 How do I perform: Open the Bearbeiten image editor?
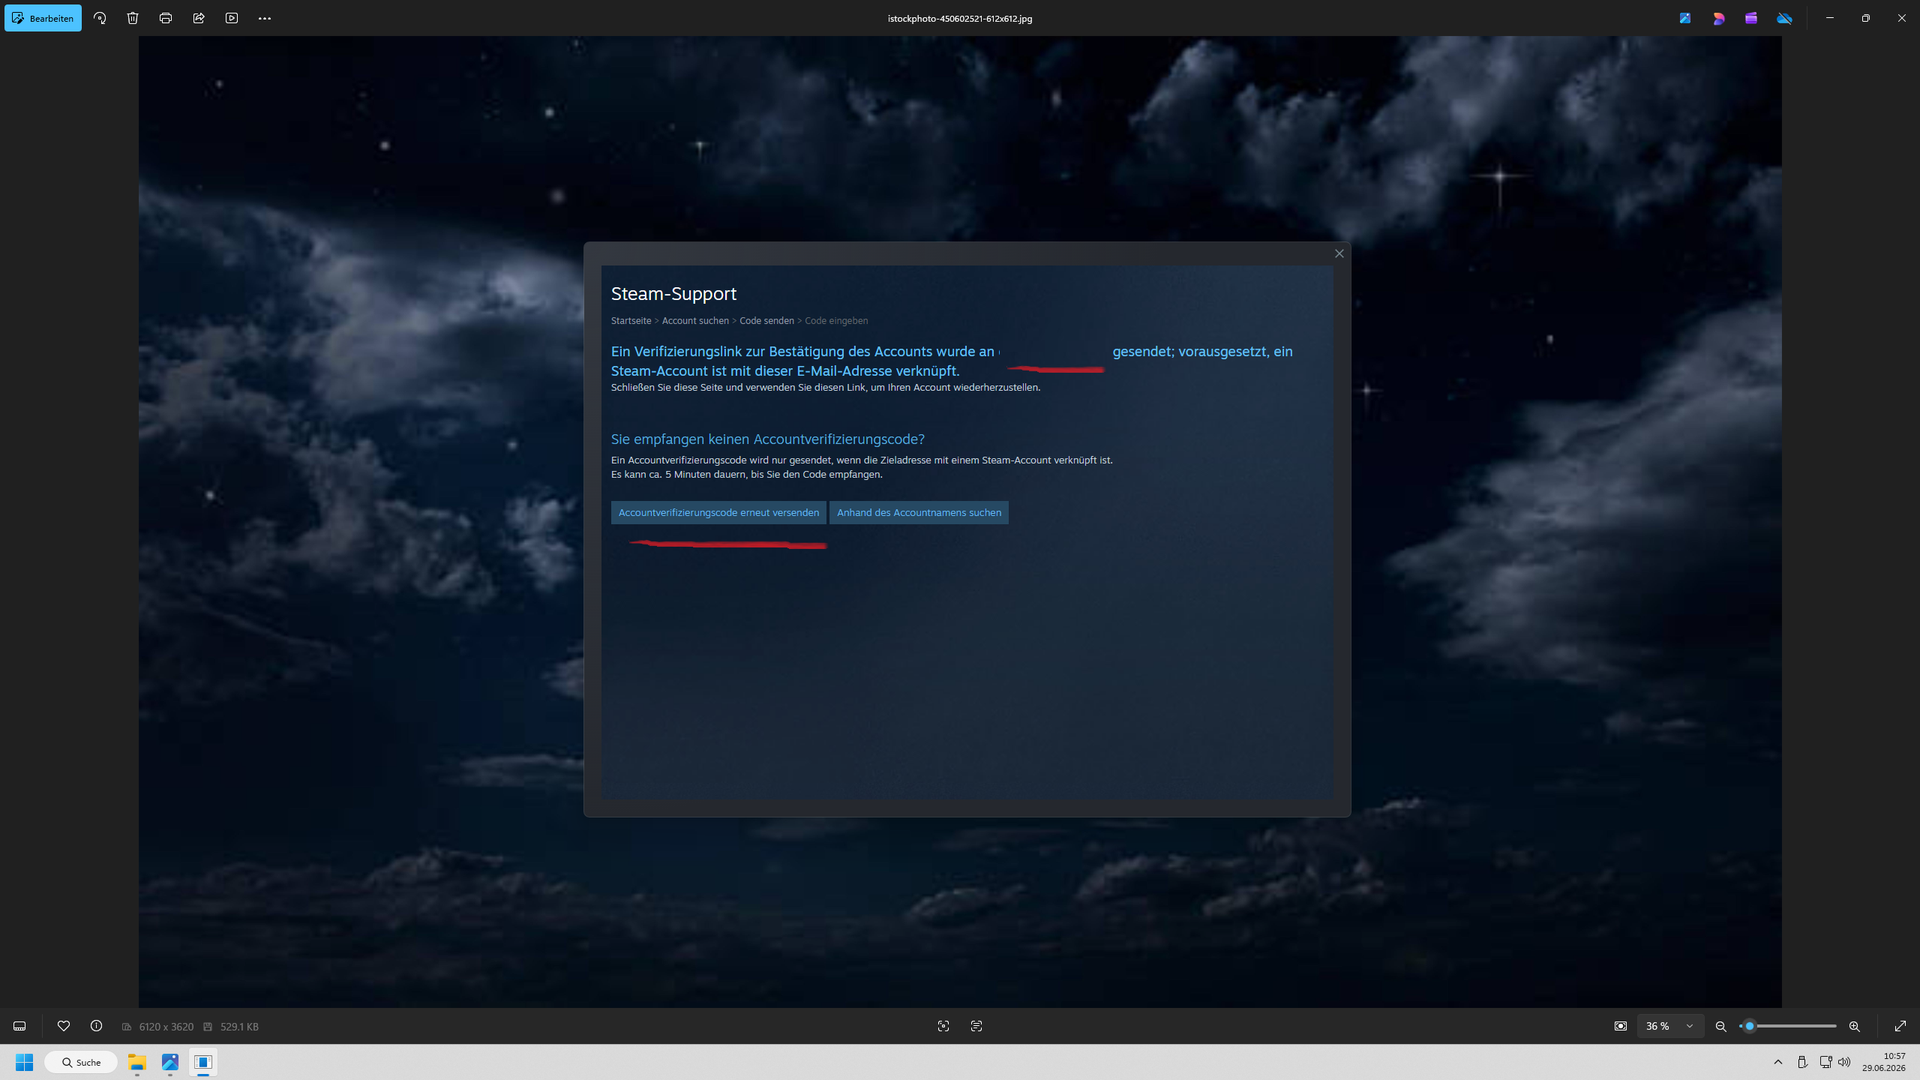click(x=43, y=18)
